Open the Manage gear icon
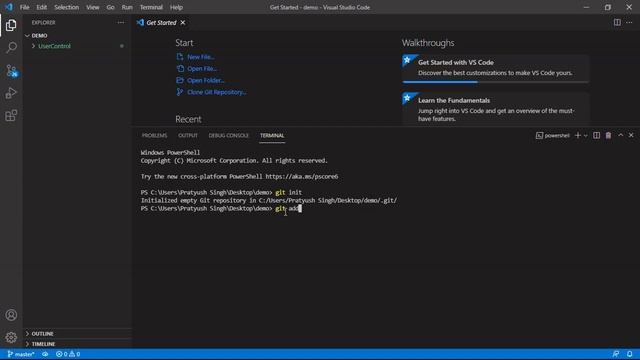Image resolution: width=640 pixels, height=360 pixels. click(11, 337)
